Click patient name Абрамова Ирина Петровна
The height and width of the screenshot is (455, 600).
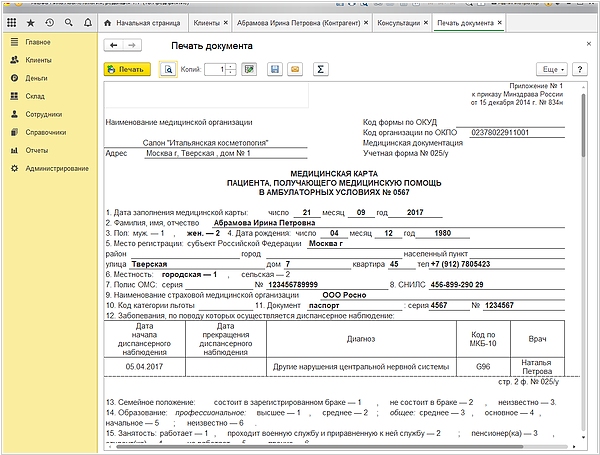[264, 223]
